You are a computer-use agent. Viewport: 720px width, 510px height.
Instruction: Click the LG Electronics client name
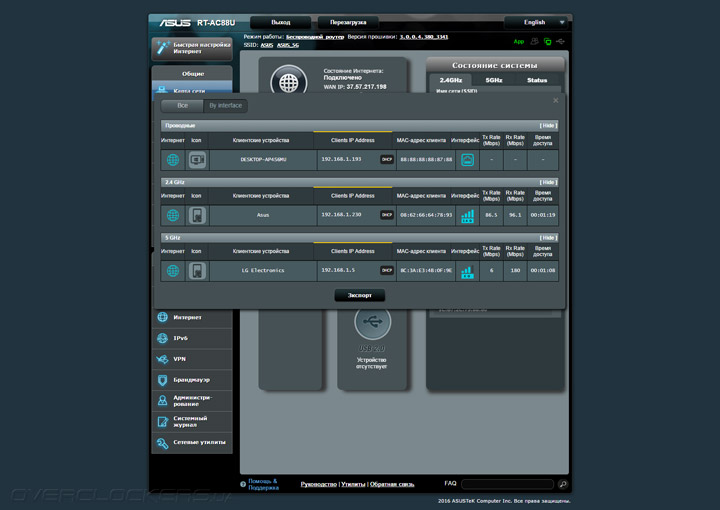click(263, 271)
